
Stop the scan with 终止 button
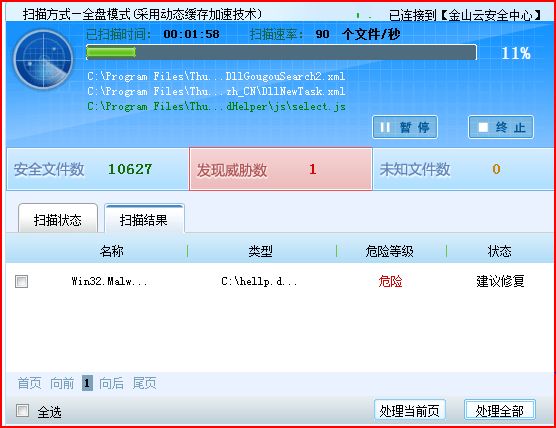(501, 127)
